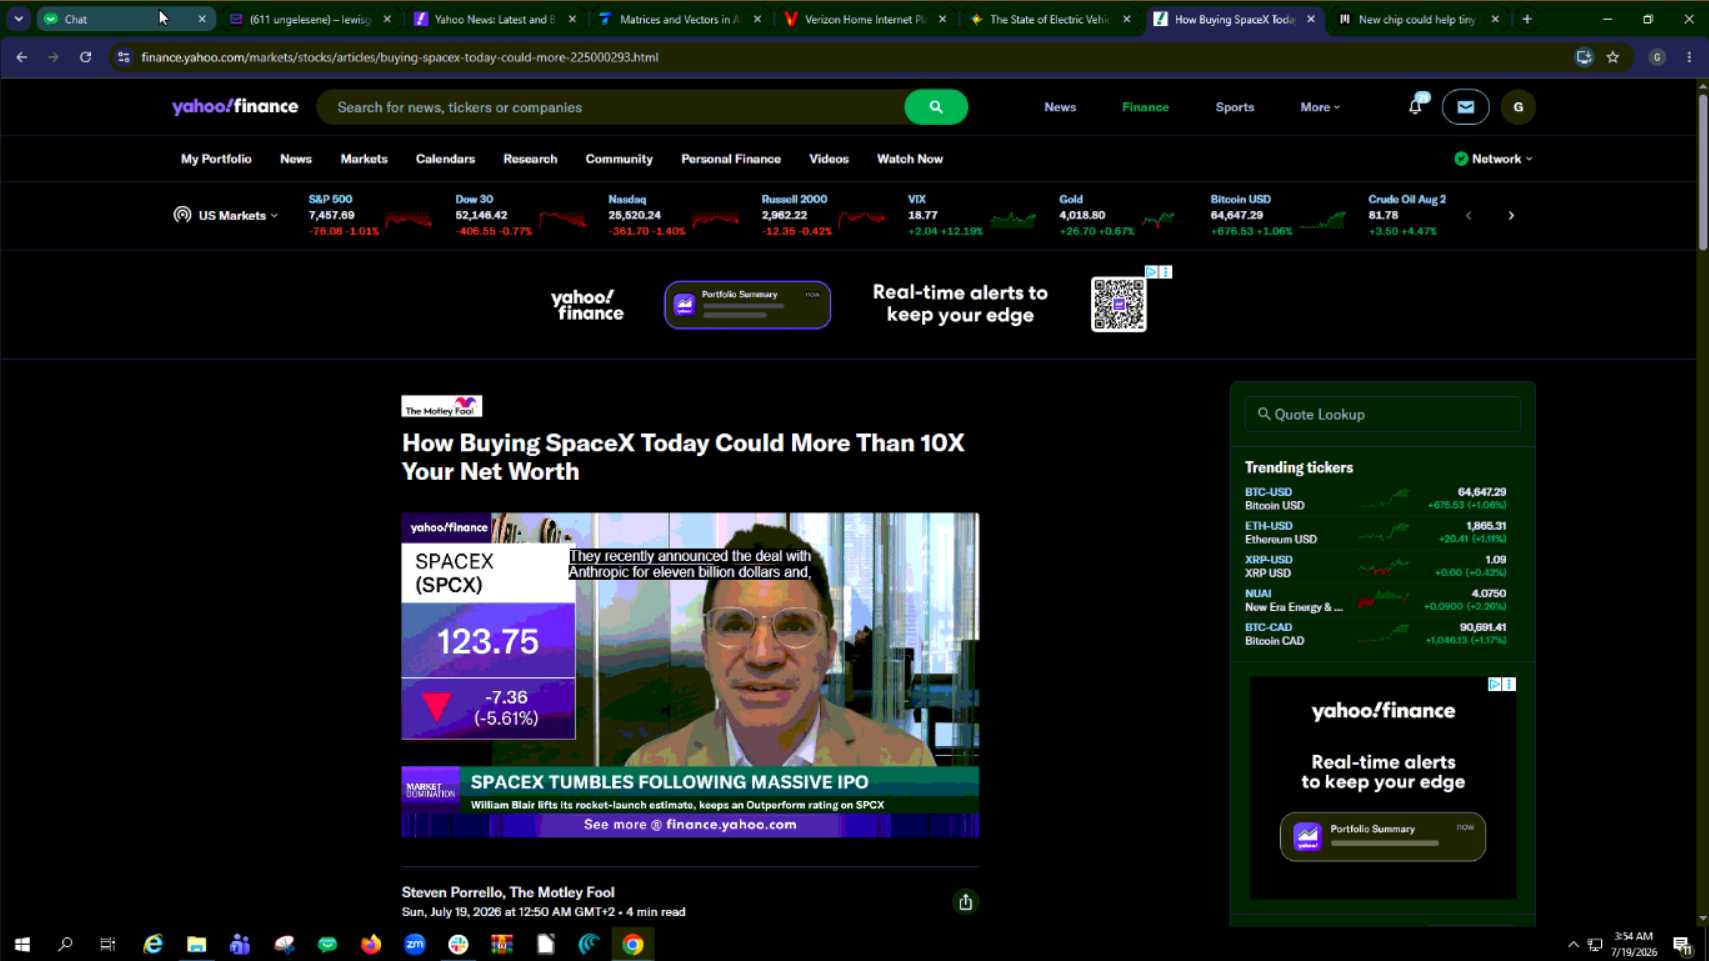This screenshot has height=961, width=1709.
Task: Expand the Network dropdown
Action: coord(1493,159)
